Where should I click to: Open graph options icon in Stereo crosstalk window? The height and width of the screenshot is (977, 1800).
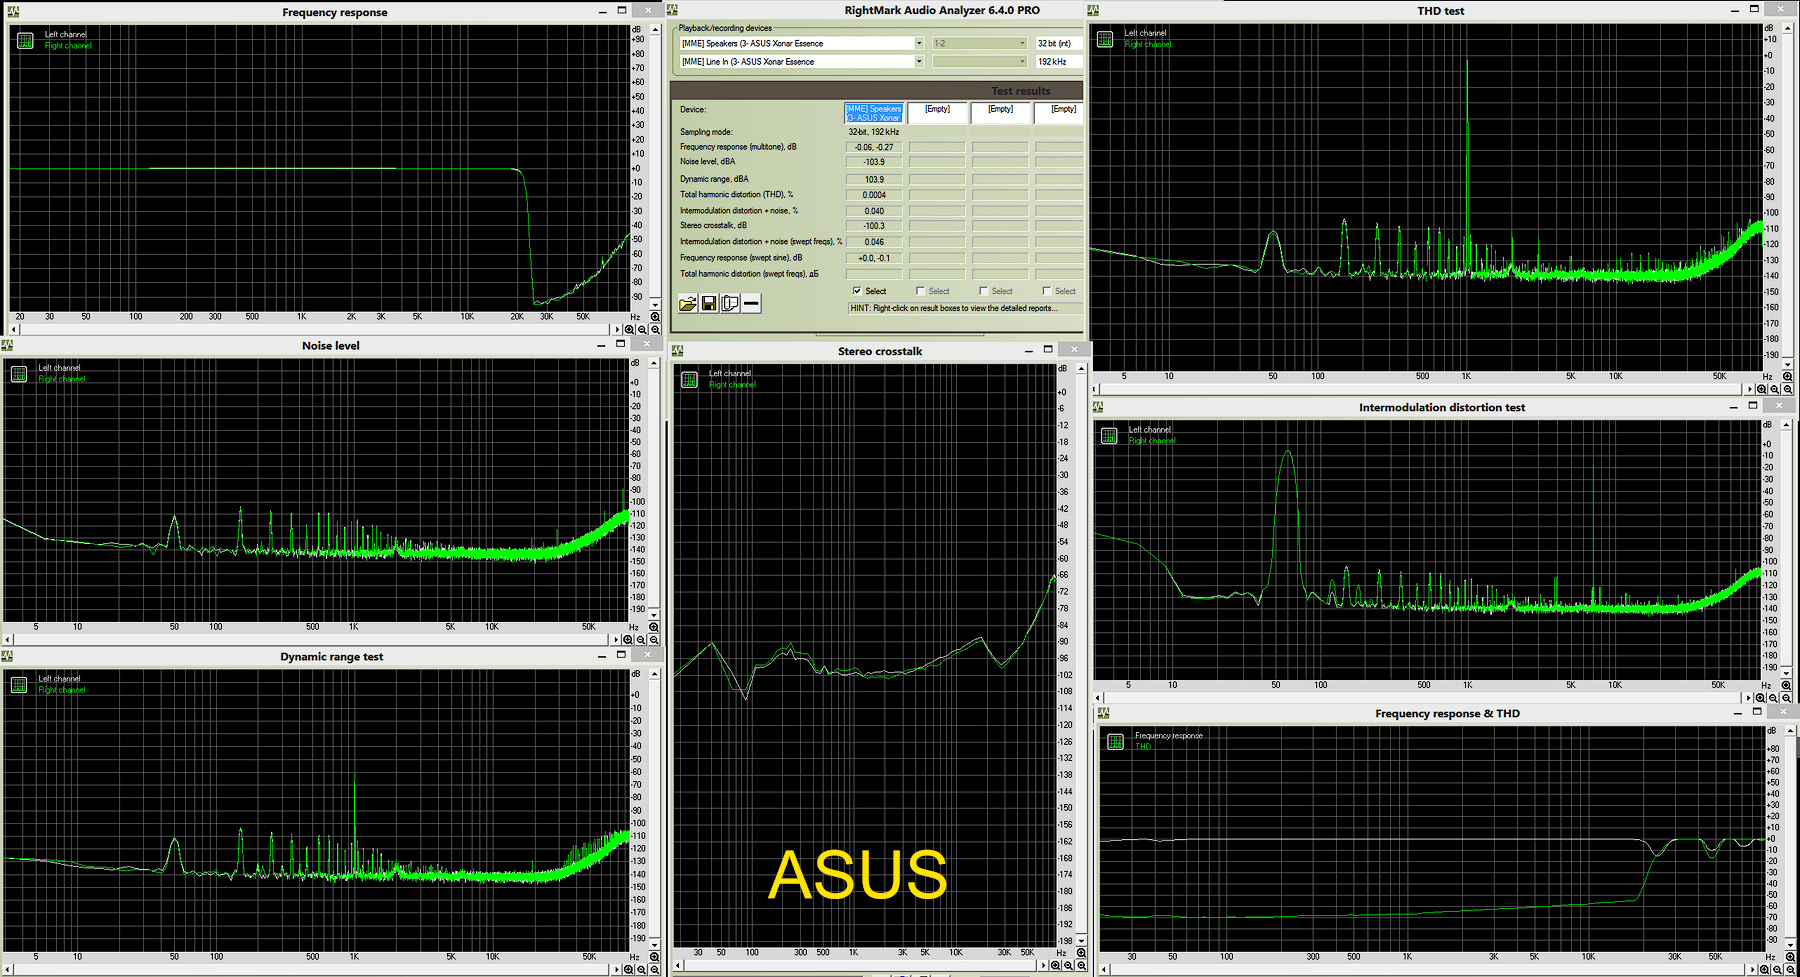[x=689, y=379]
